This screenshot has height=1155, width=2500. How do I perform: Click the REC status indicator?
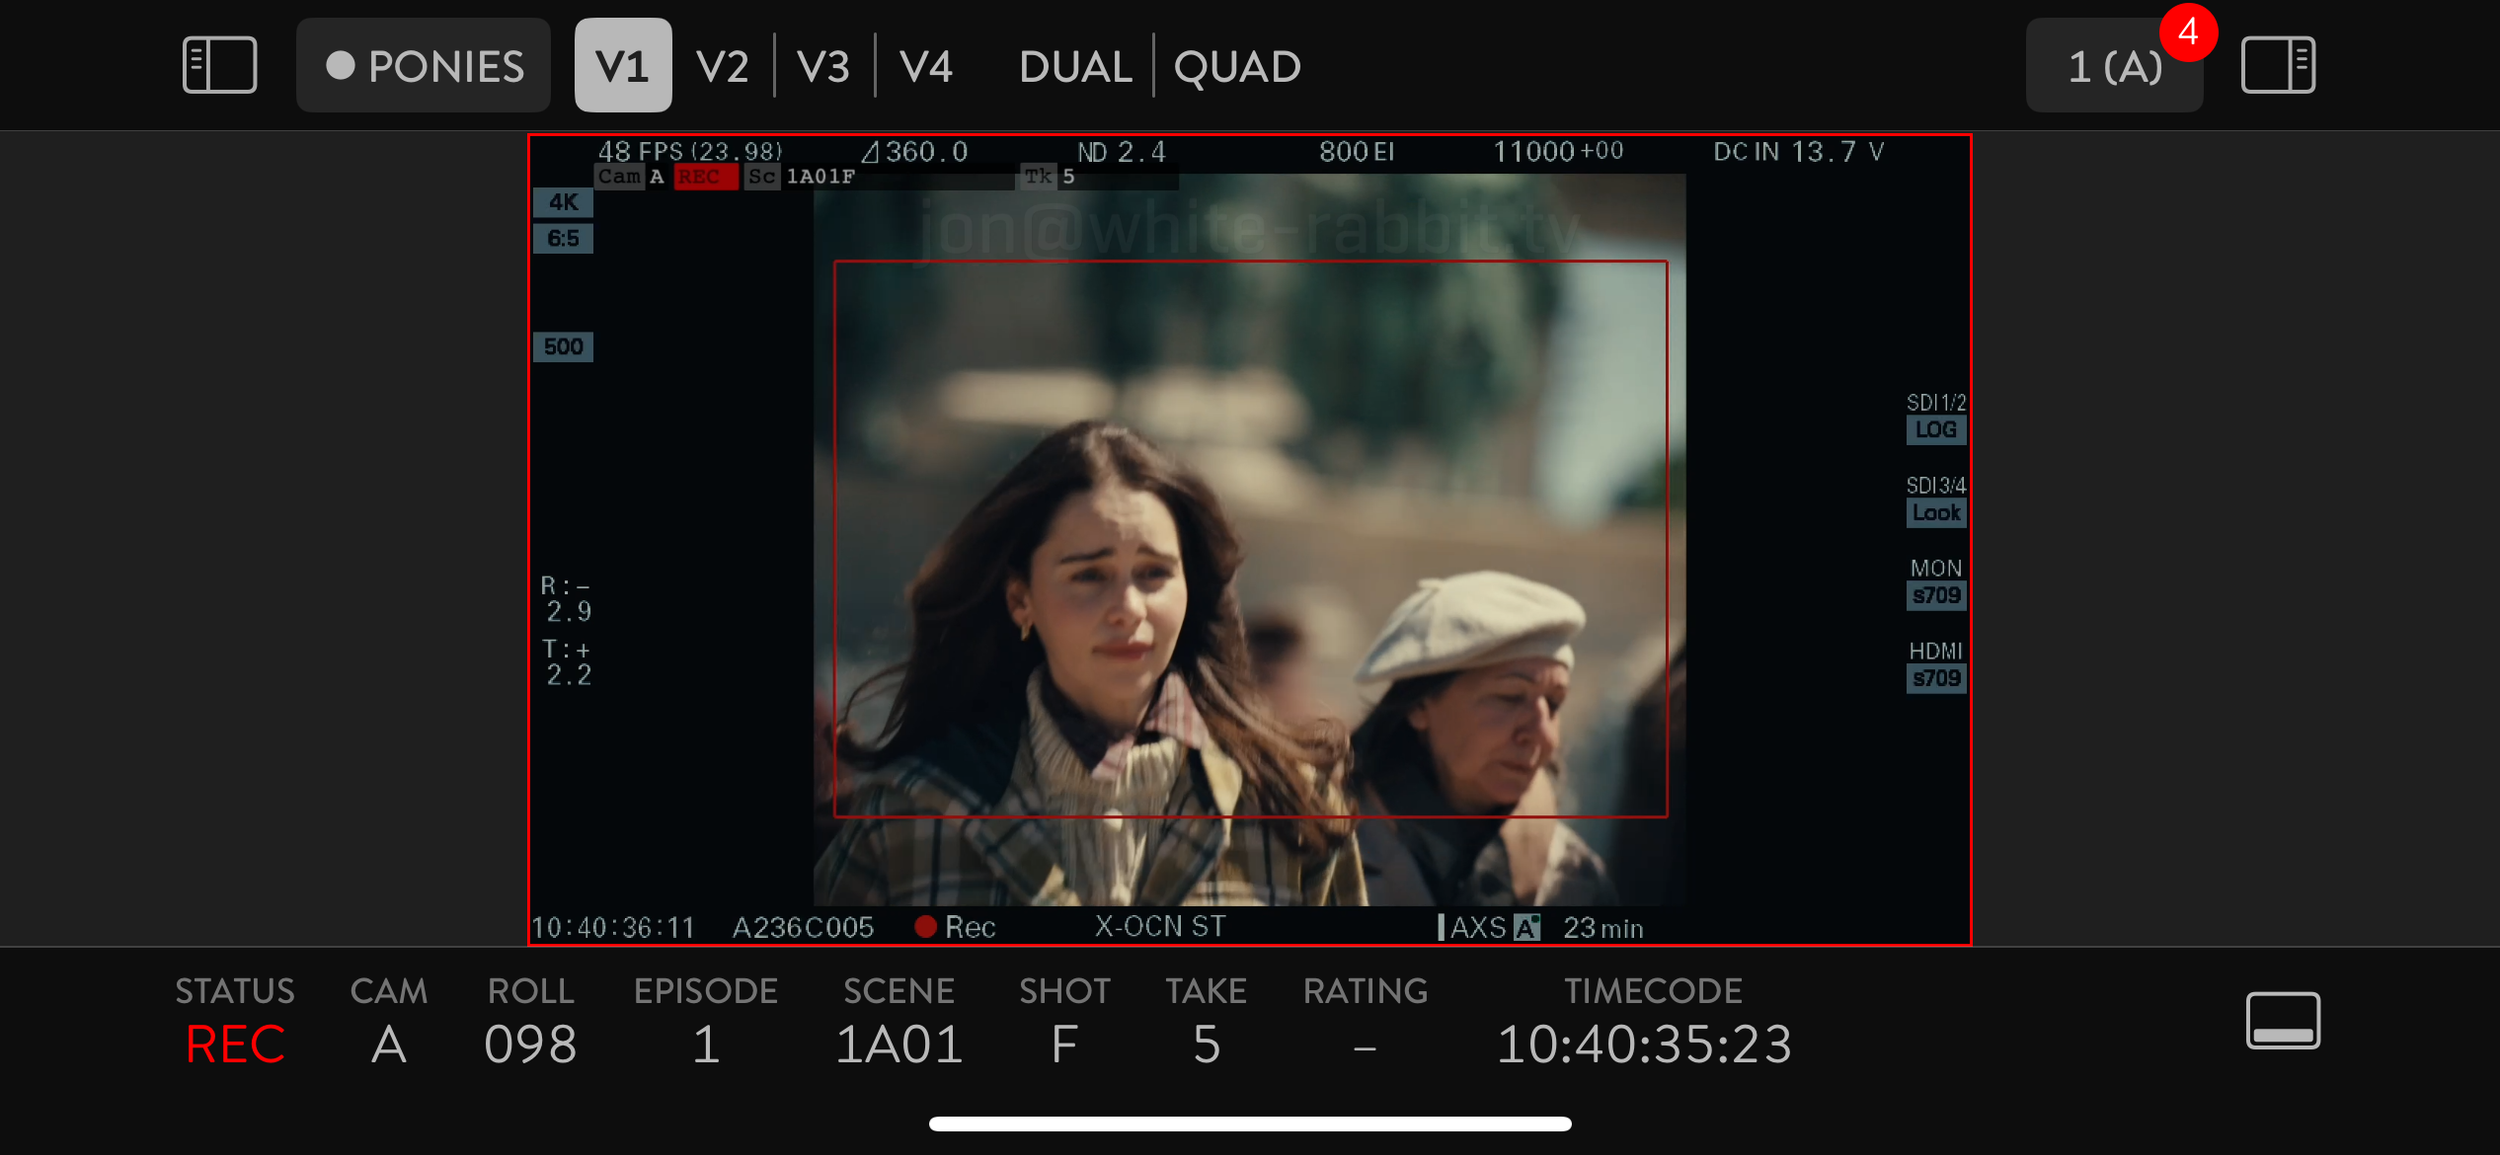tap(235, 1043)
